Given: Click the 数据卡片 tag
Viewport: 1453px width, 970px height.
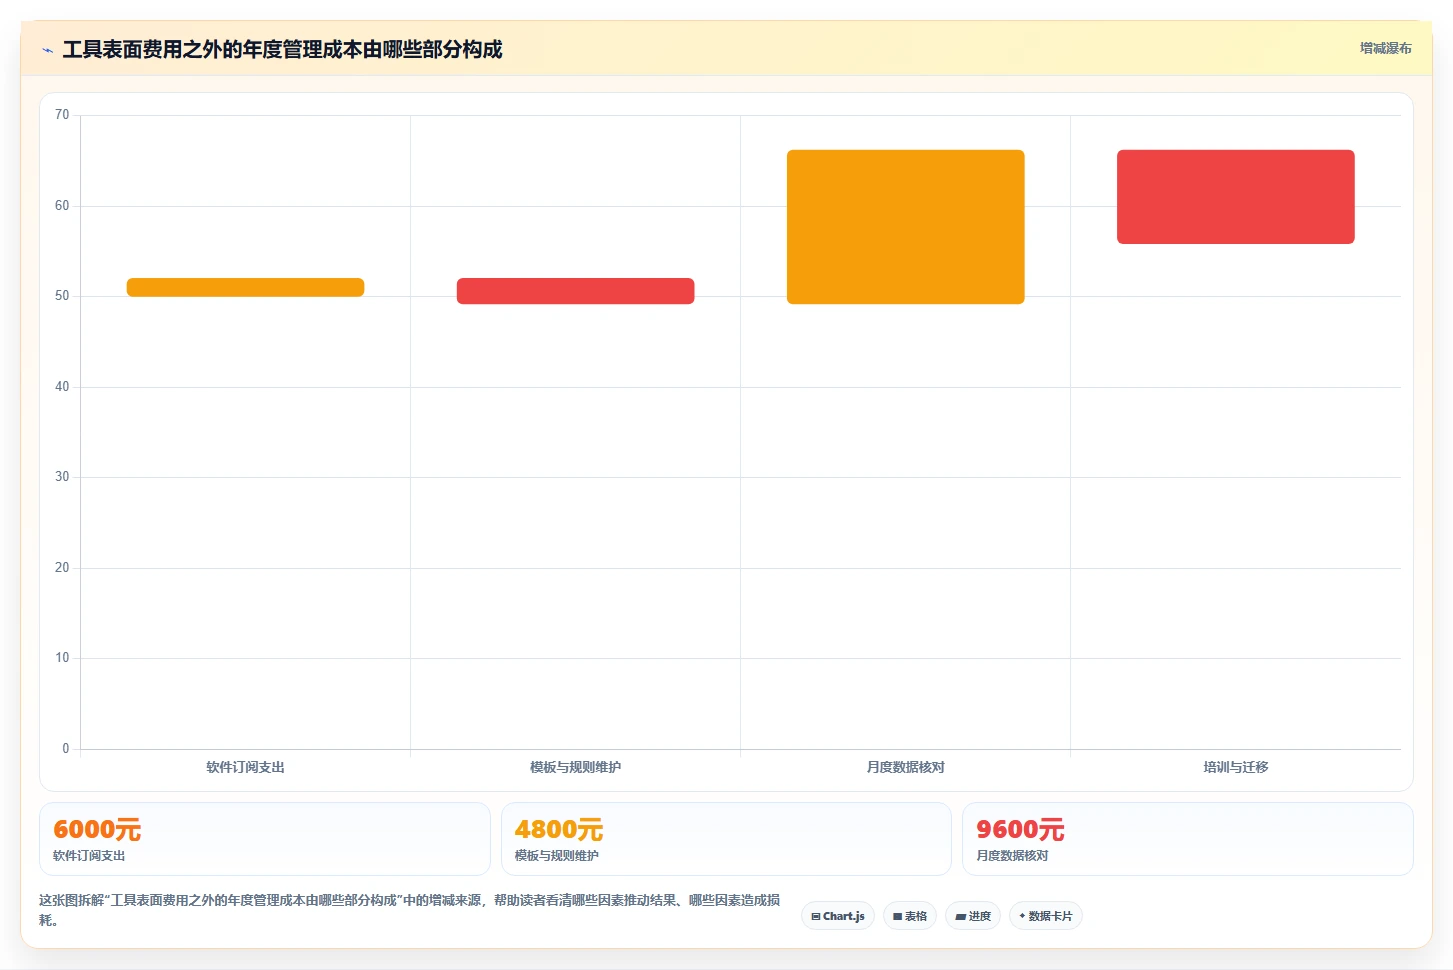Looking at the screenshot, I should click(1046, 916).
